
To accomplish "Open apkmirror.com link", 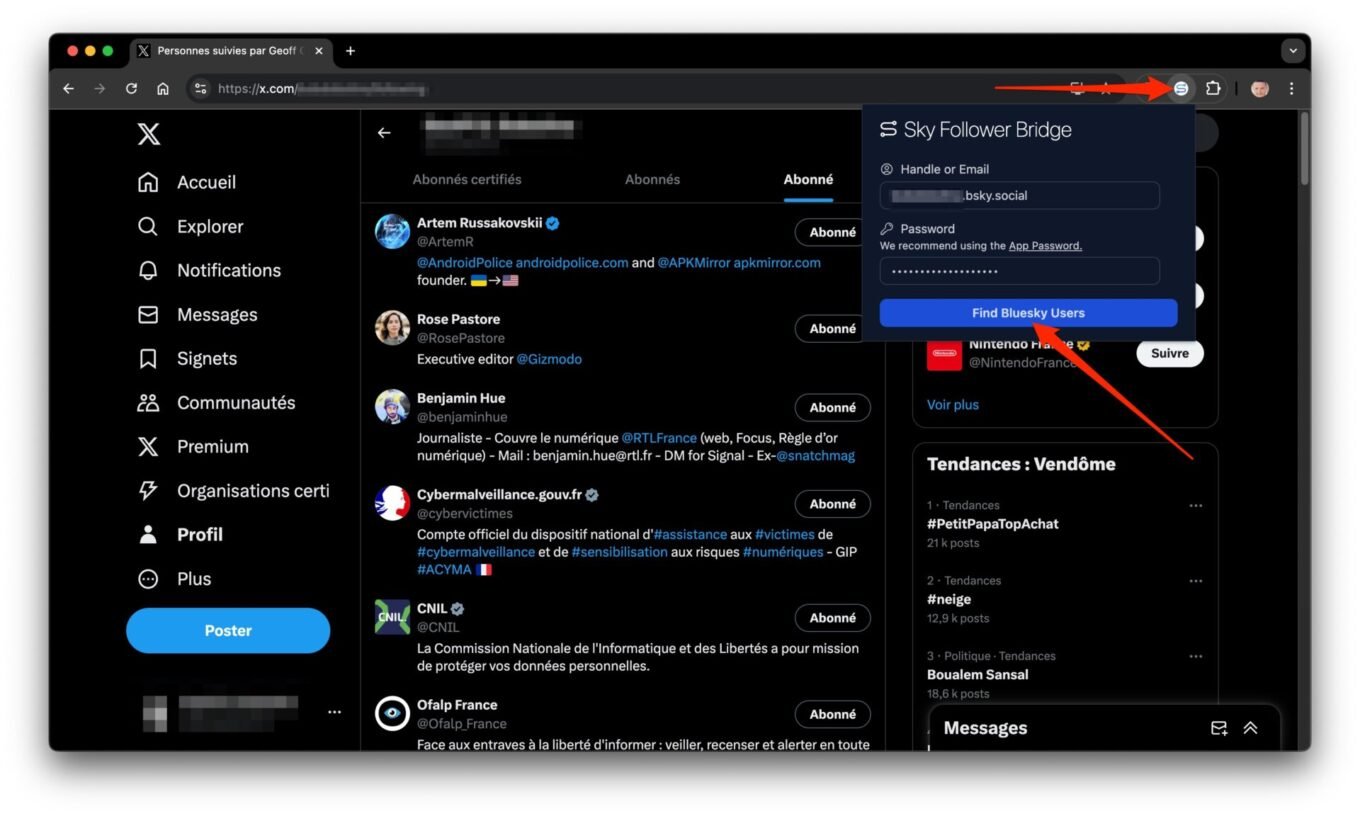I will coord(777,262).
